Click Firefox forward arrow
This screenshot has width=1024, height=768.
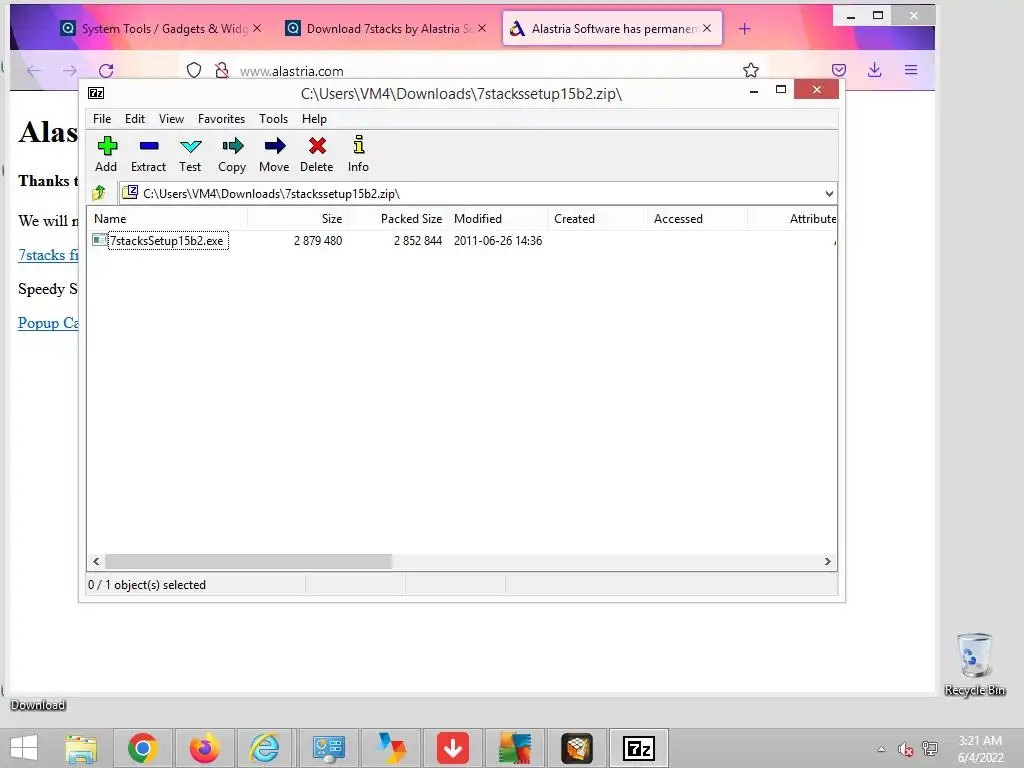pos(70,71)
